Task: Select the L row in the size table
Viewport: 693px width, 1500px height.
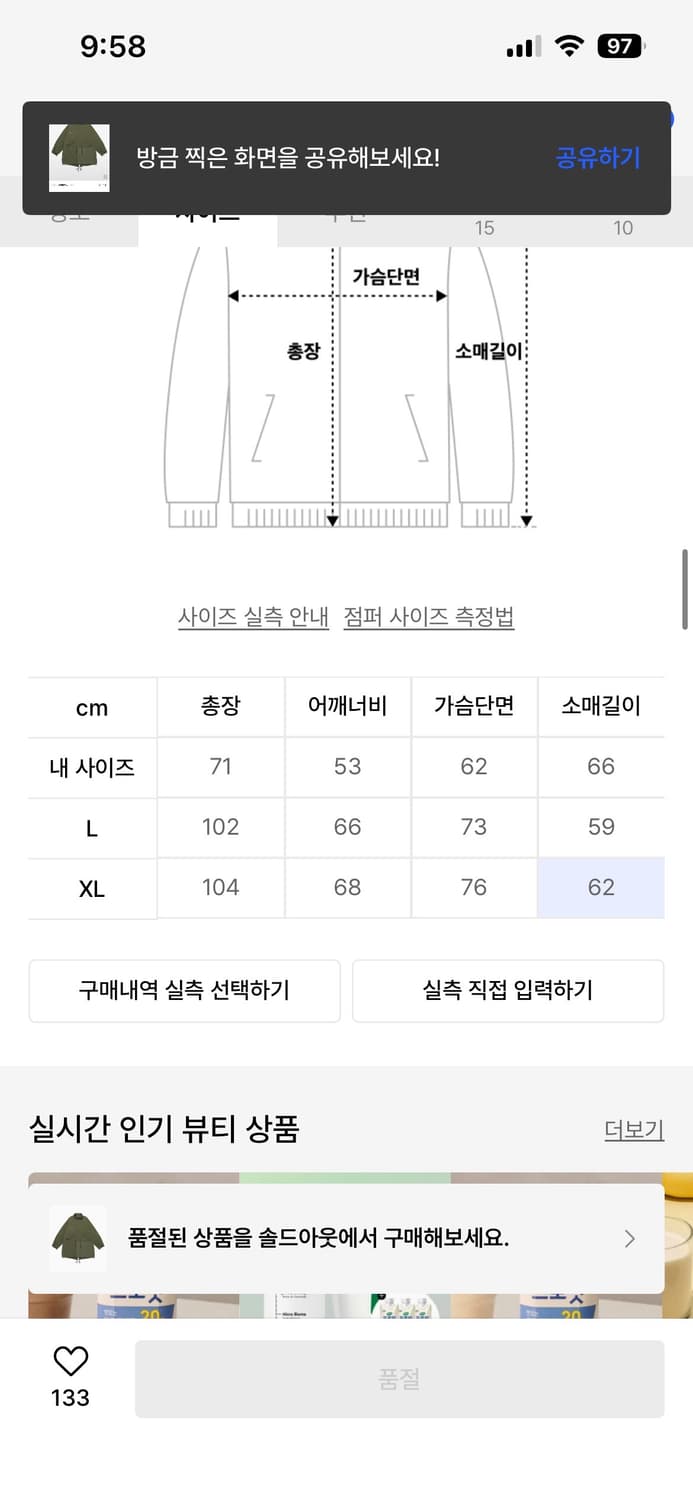Action: 91,827
